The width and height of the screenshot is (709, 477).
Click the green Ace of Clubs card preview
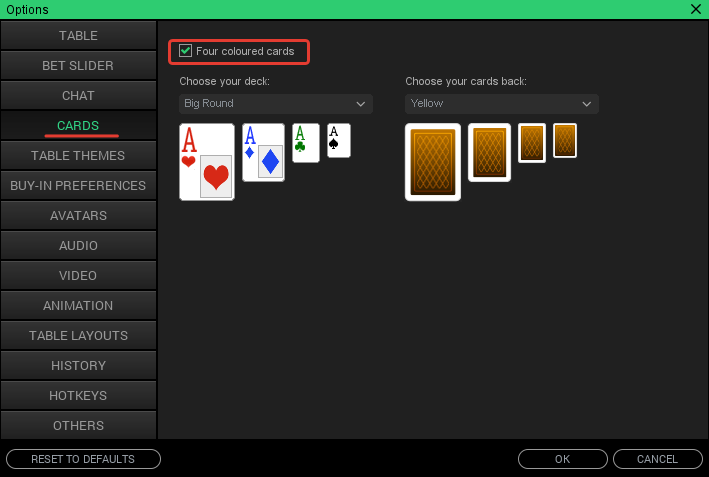[306, 143]
